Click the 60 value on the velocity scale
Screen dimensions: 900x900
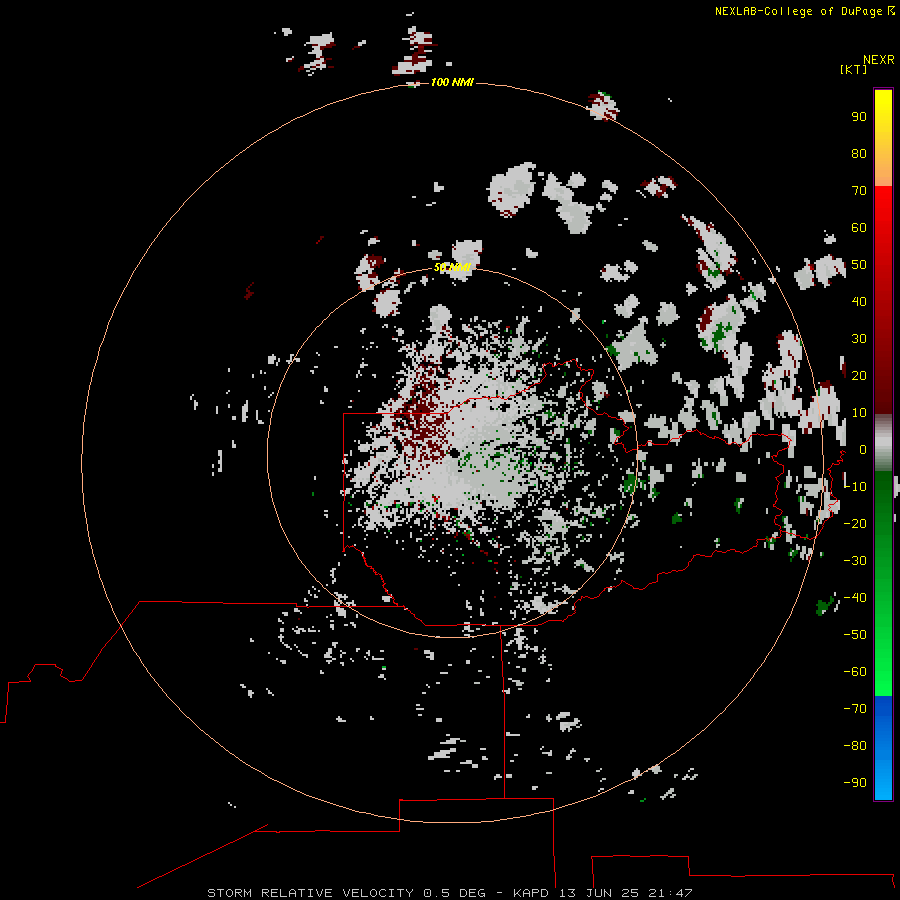859,227
